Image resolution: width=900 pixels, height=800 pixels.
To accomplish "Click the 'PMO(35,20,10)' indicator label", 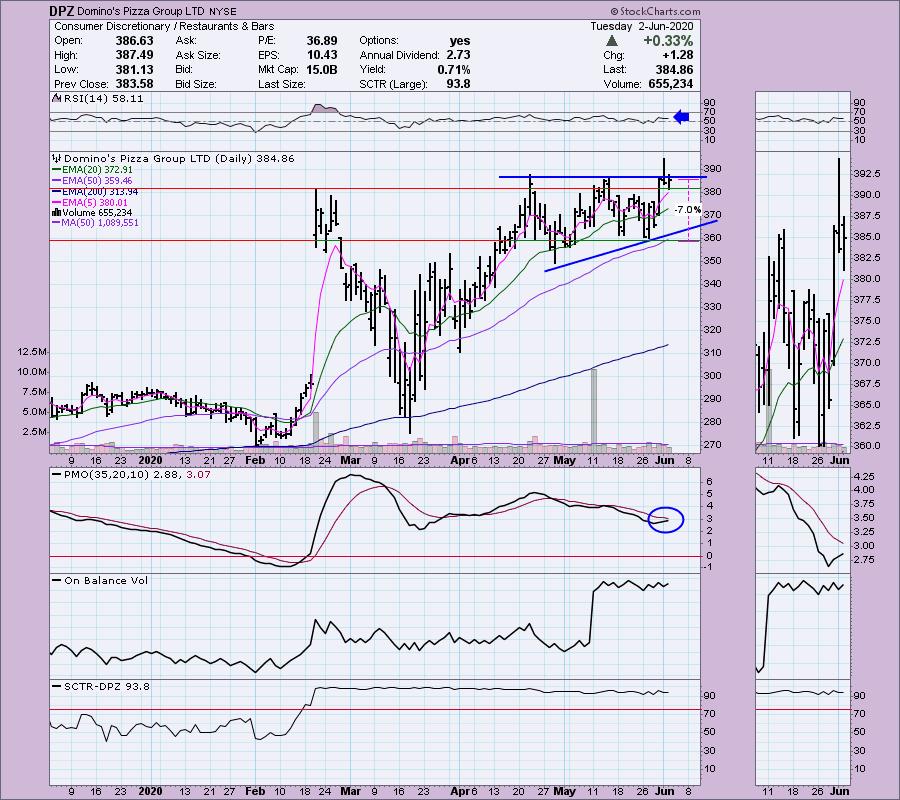I will 106,475.
